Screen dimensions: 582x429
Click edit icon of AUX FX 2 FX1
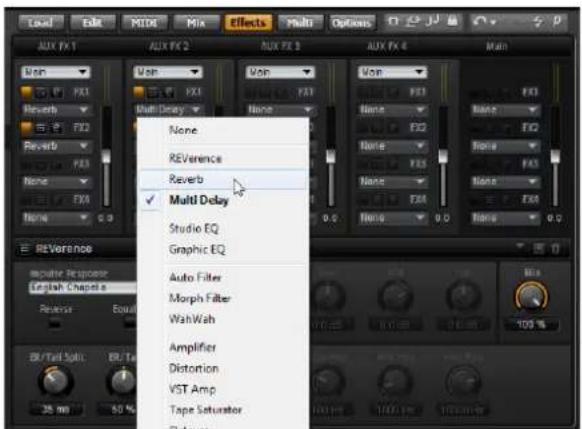tap(169, 92)
